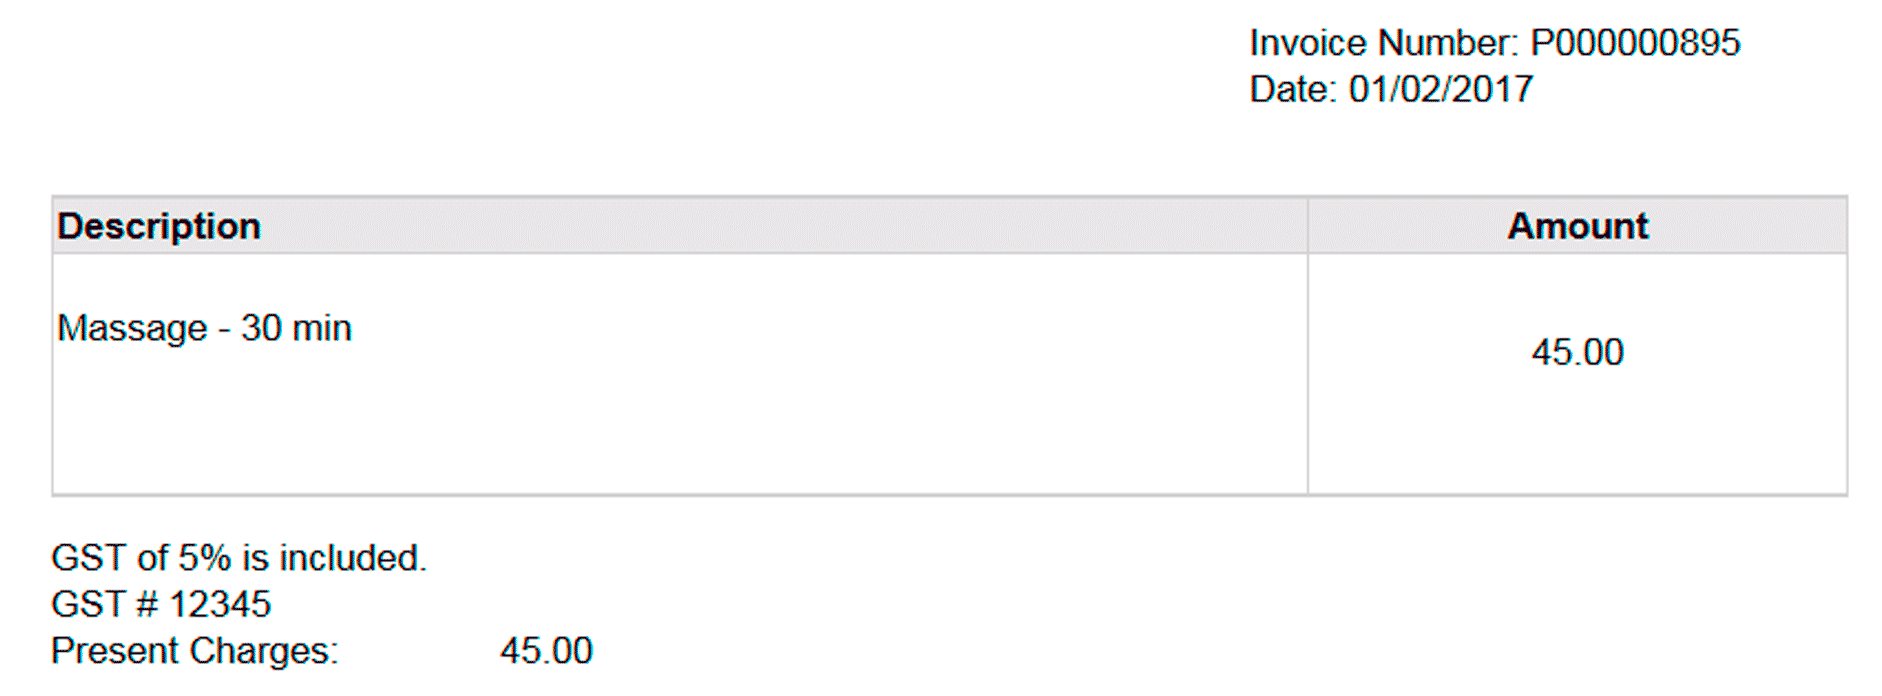This screenshot has height=696, width=1882.
Task: Click the header divider between Description and Amount
Action: pyautogui.click(x=1307, y=226)
